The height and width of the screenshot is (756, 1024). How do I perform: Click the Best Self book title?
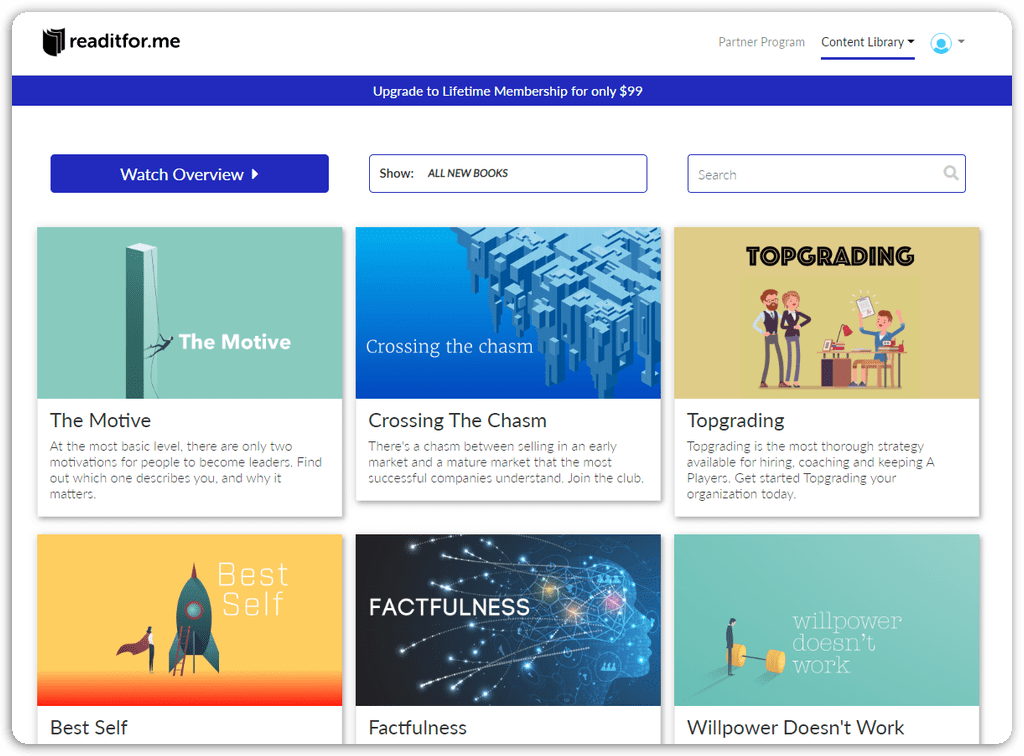(x=88, y=727)
